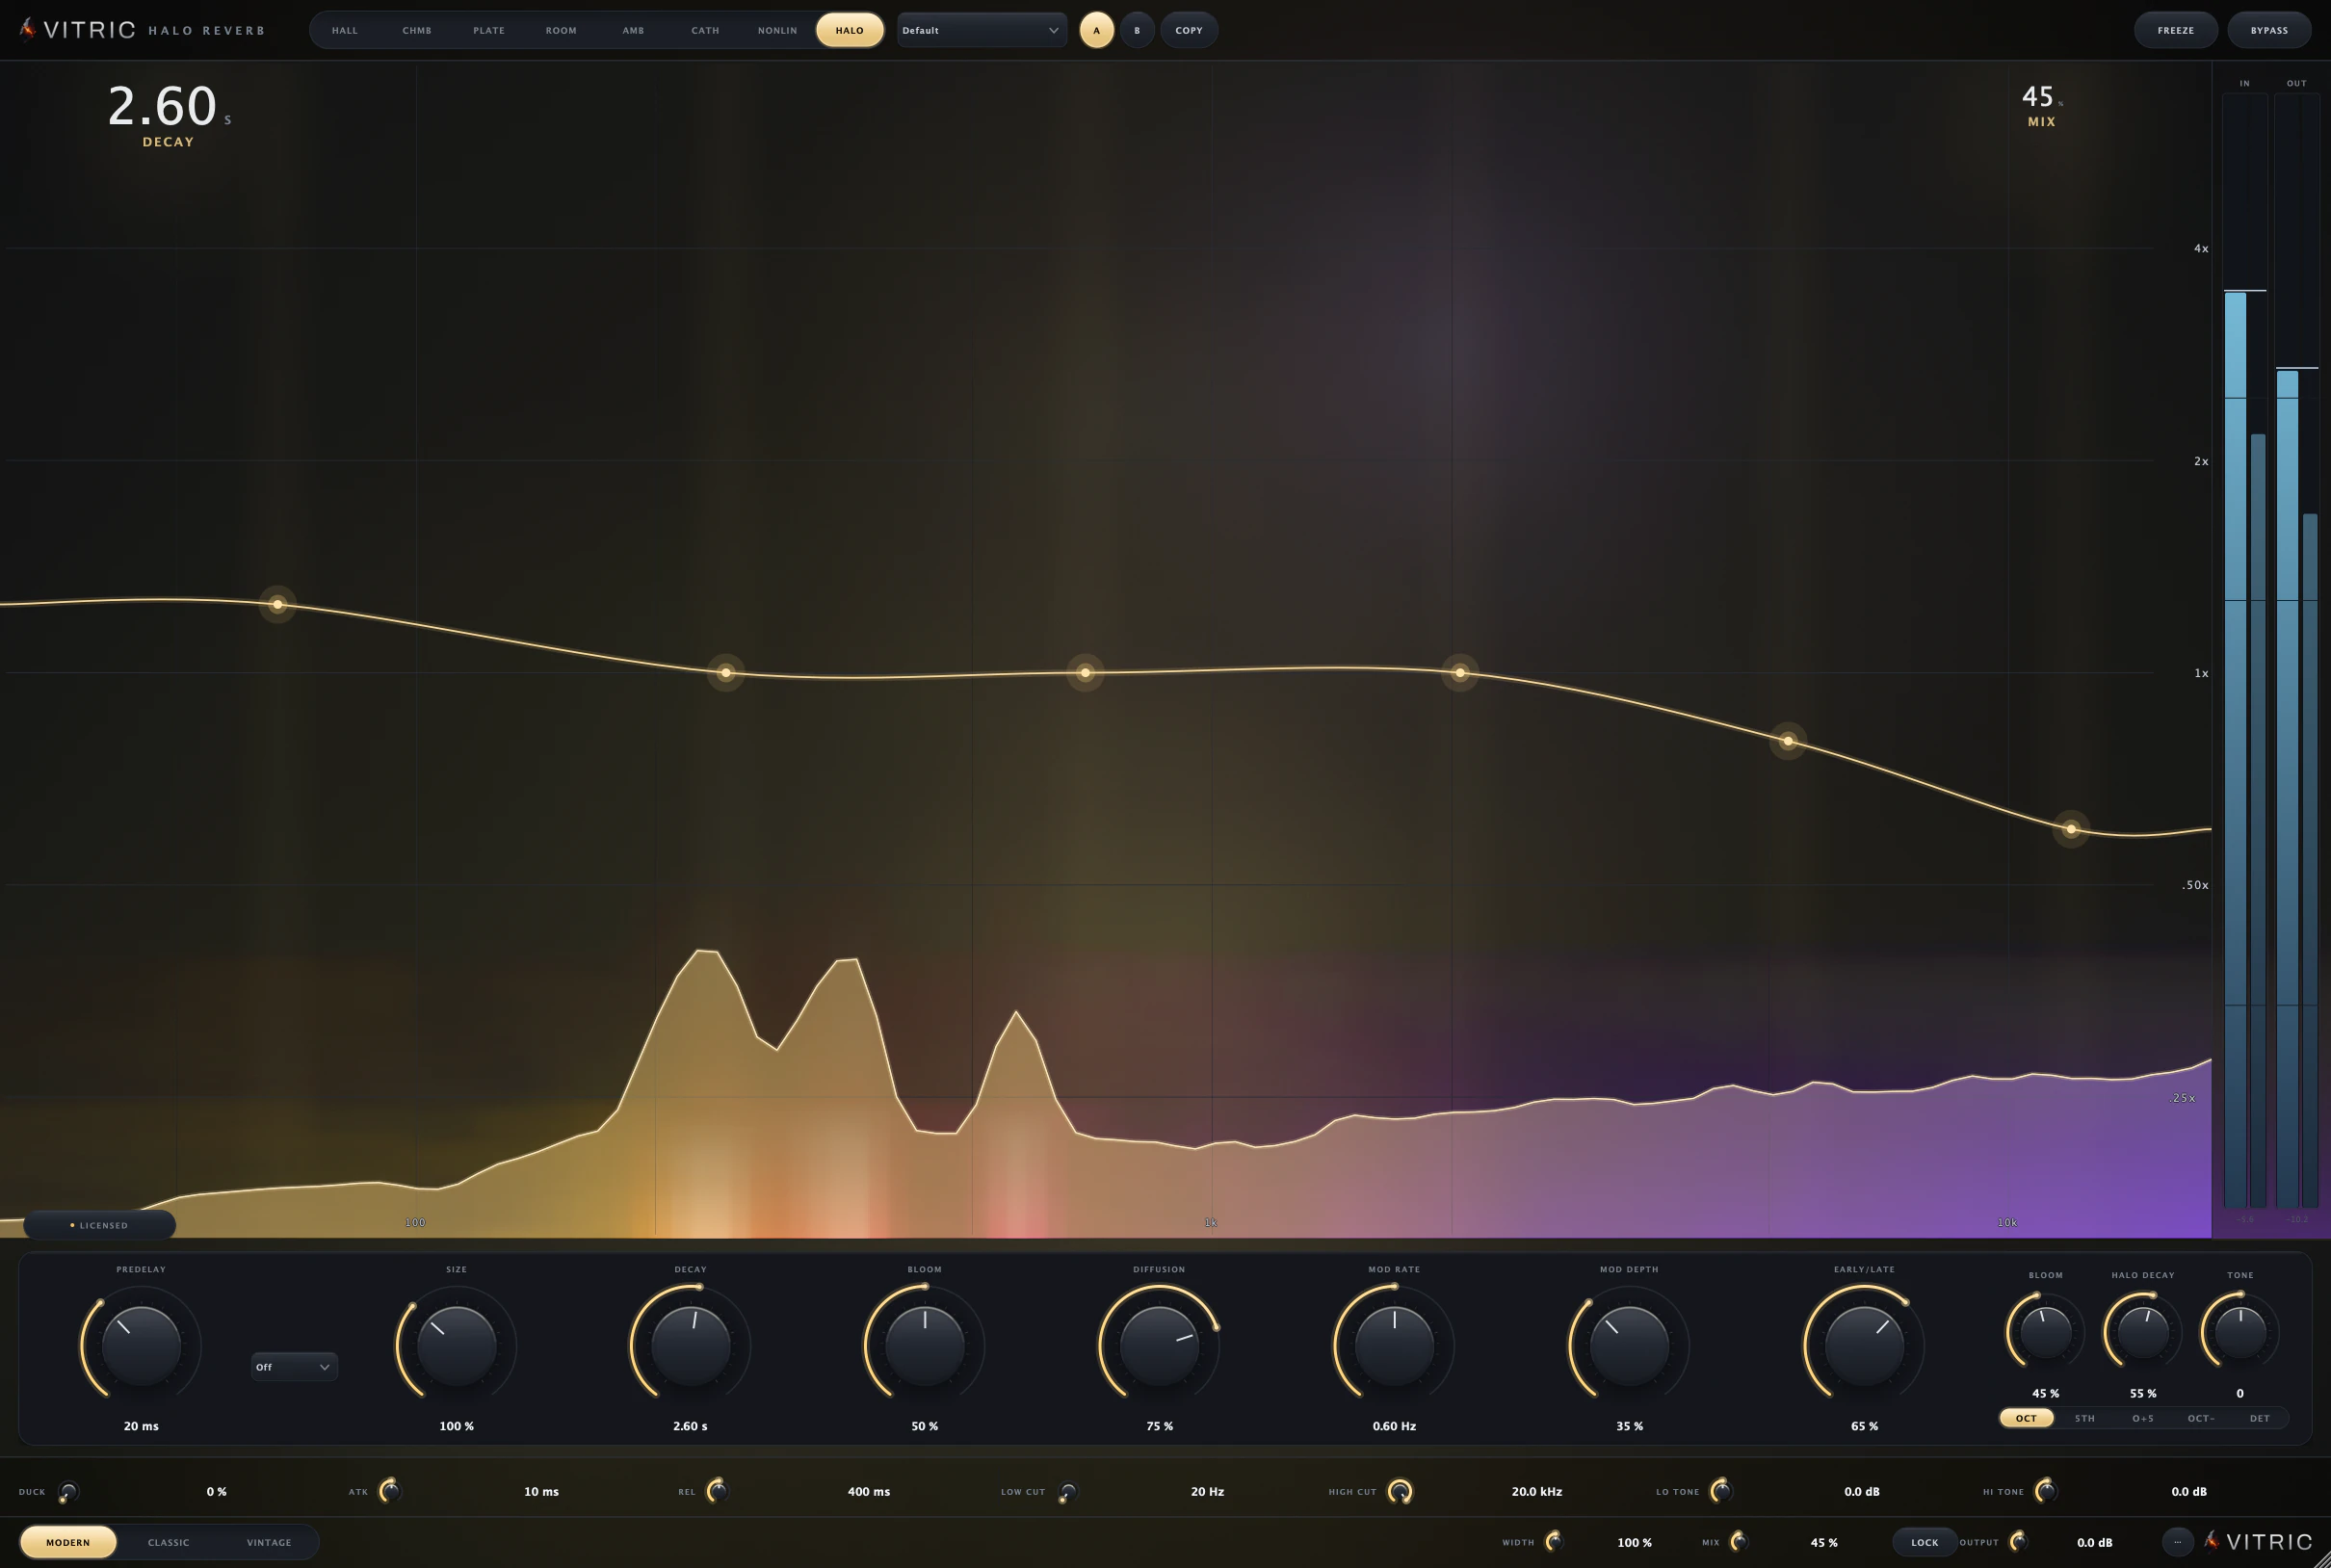This screenshot has height=1568, width=2331.
Task: Select the 5TH halo pitch mode
Action: pos(2084,1418)
